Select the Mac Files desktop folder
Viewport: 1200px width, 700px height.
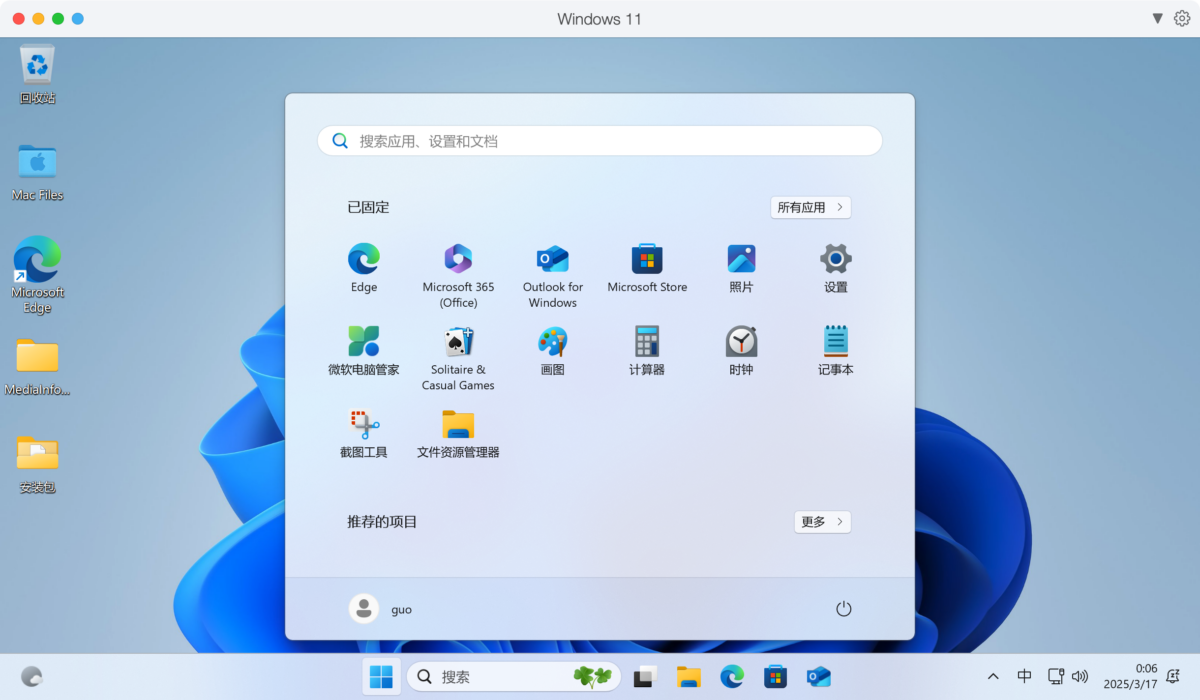tap(38, 172)
